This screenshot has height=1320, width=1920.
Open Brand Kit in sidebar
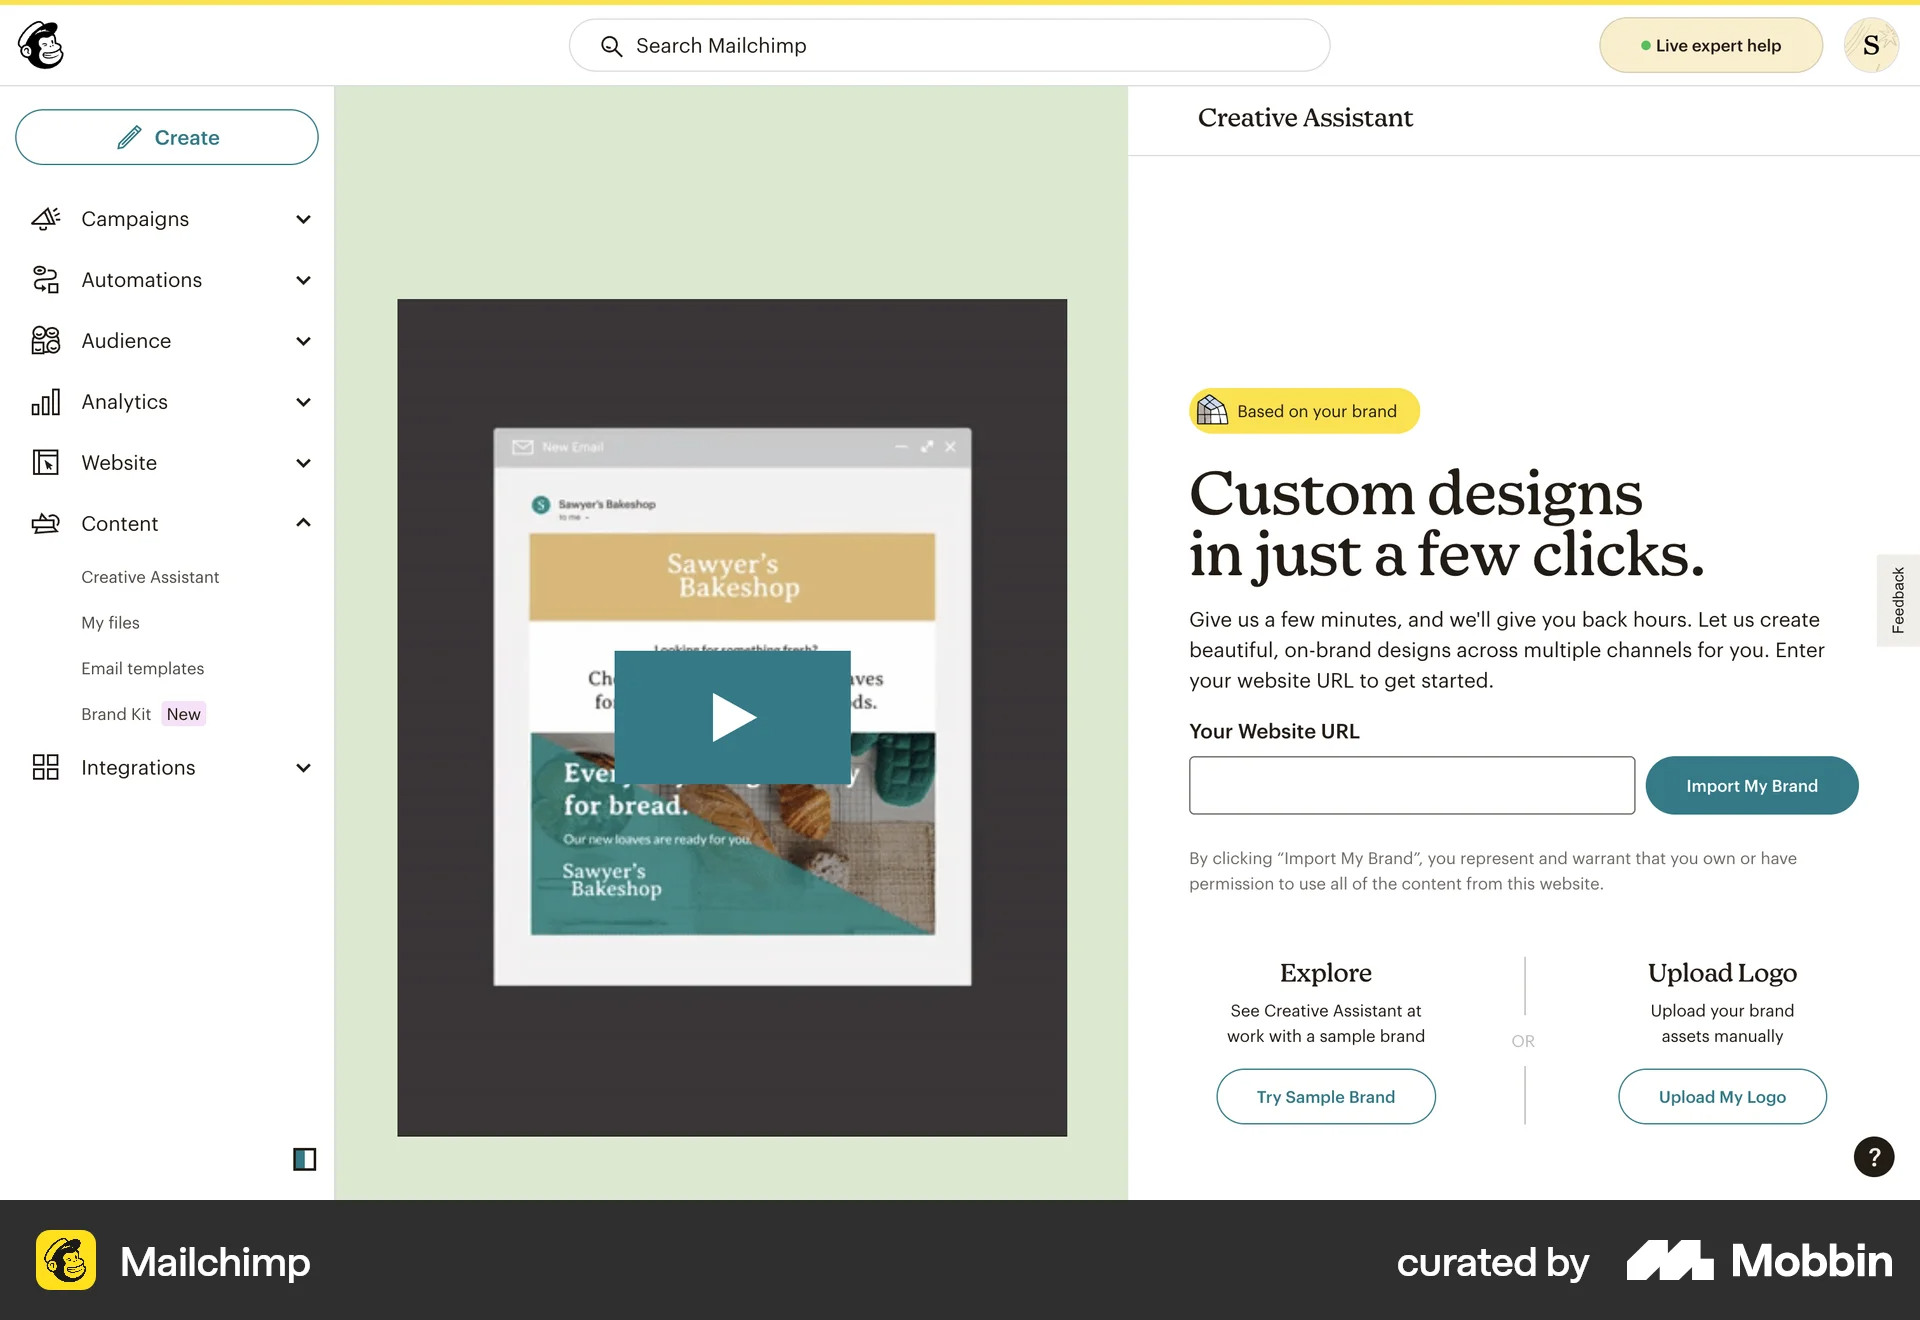[x=116, y=714]
